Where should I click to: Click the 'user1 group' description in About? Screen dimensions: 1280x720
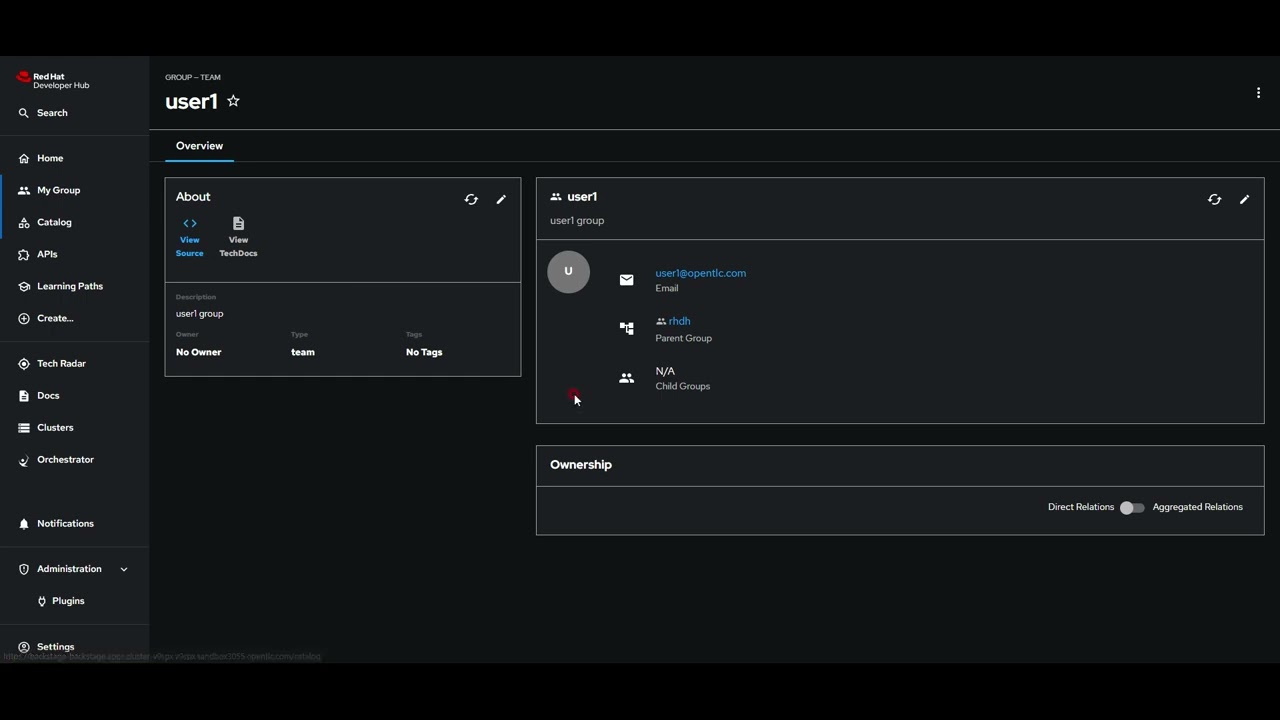click(x=199, y=314)
